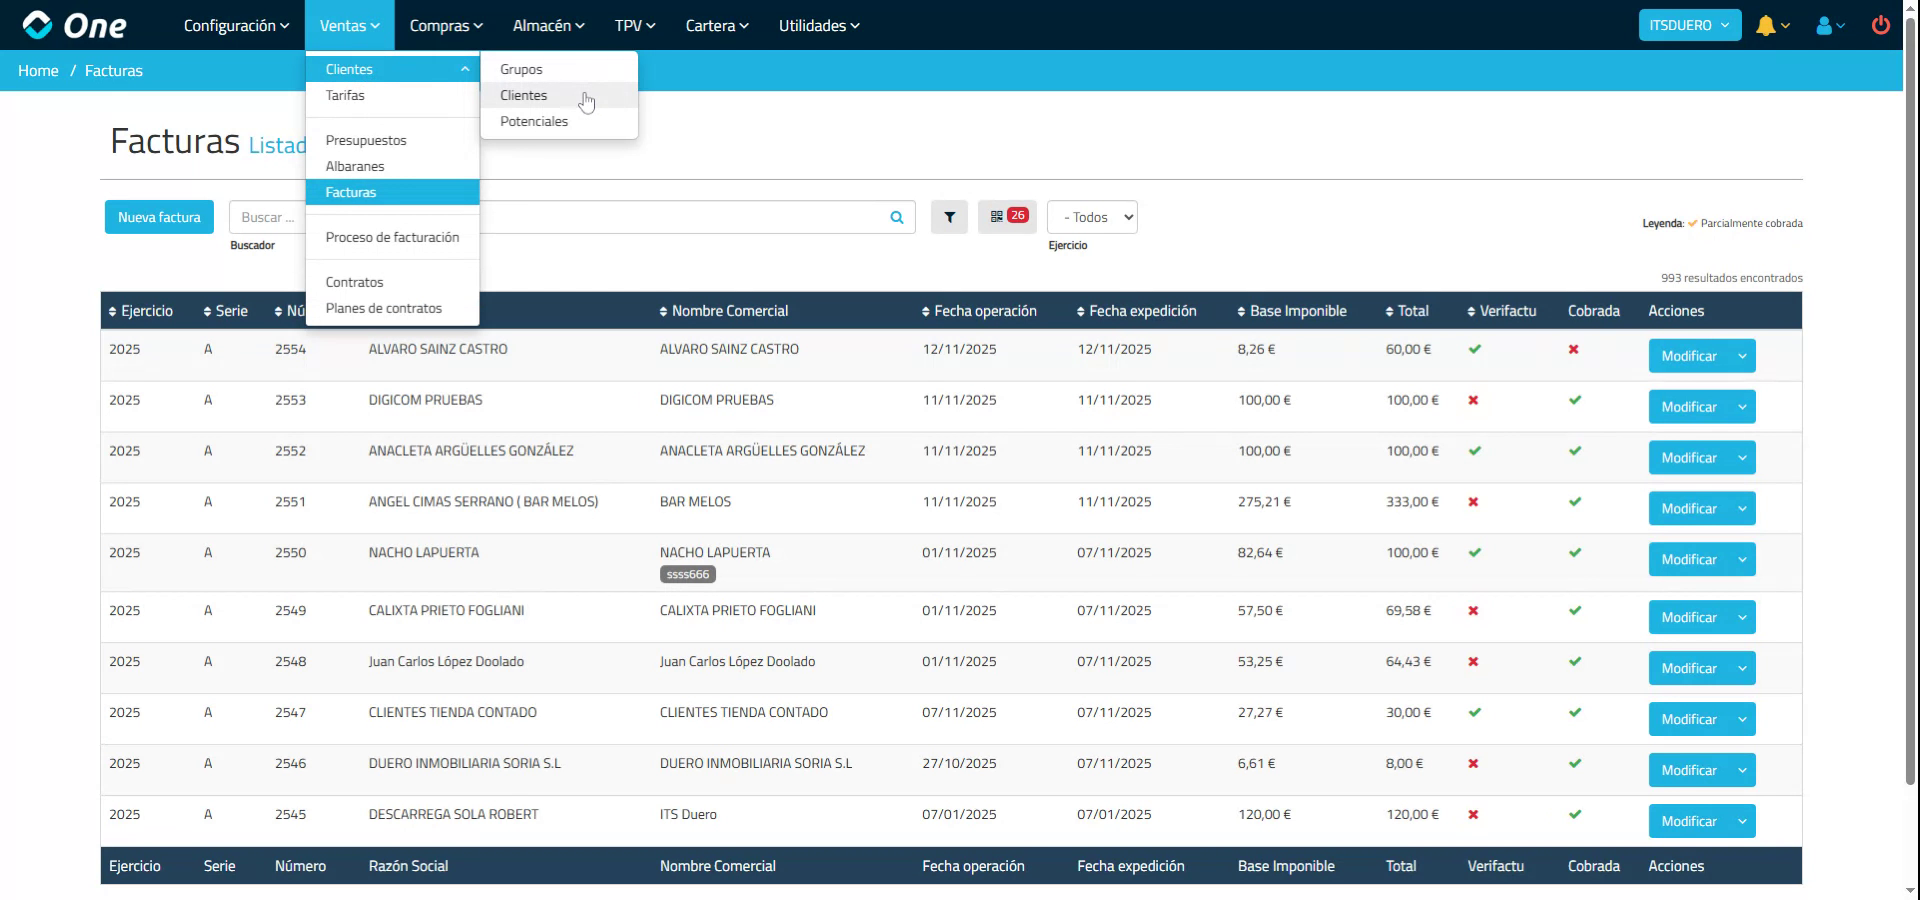Click the QR code icon with the 26 badge
Screen dimensions: 1920x900
tap(1006, 216)
